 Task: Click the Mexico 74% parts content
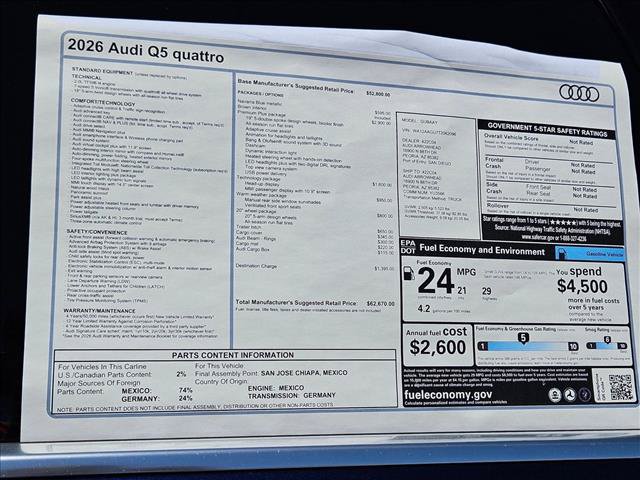point(157,391)
